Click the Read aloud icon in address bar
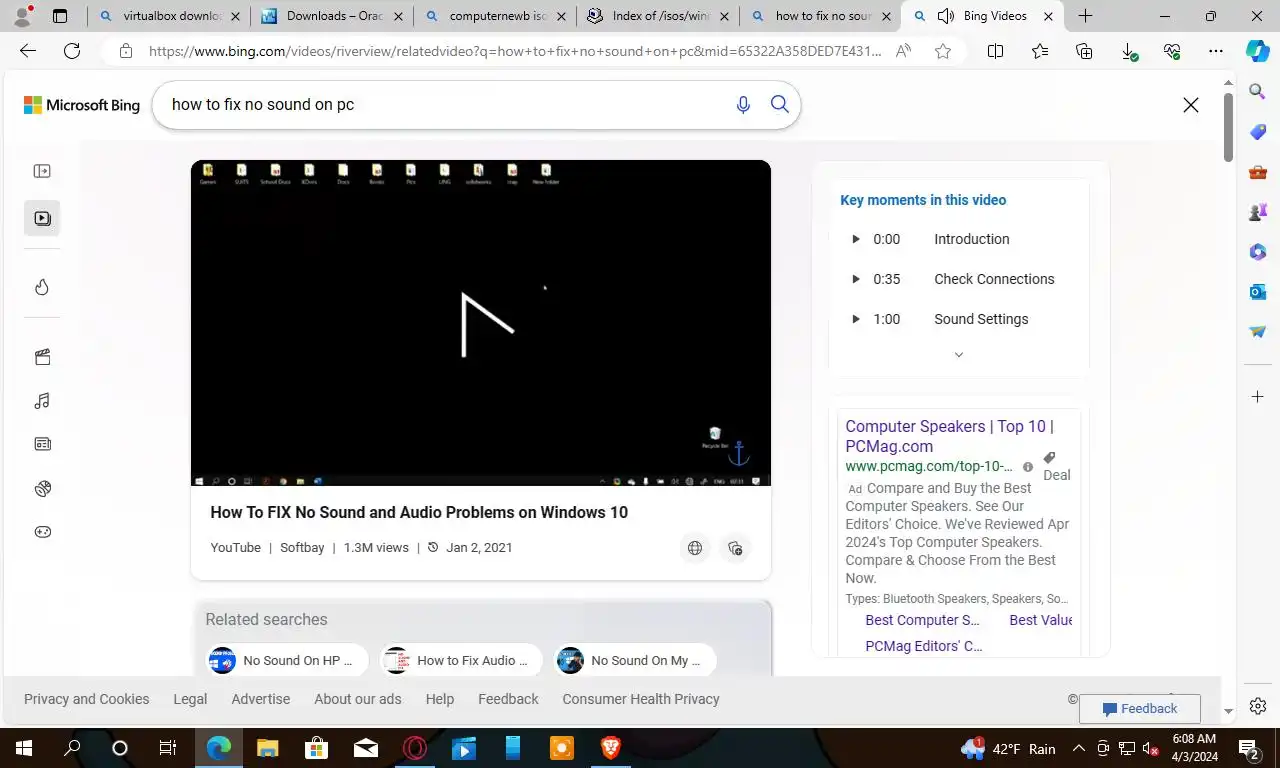 (x=903, y=51)
